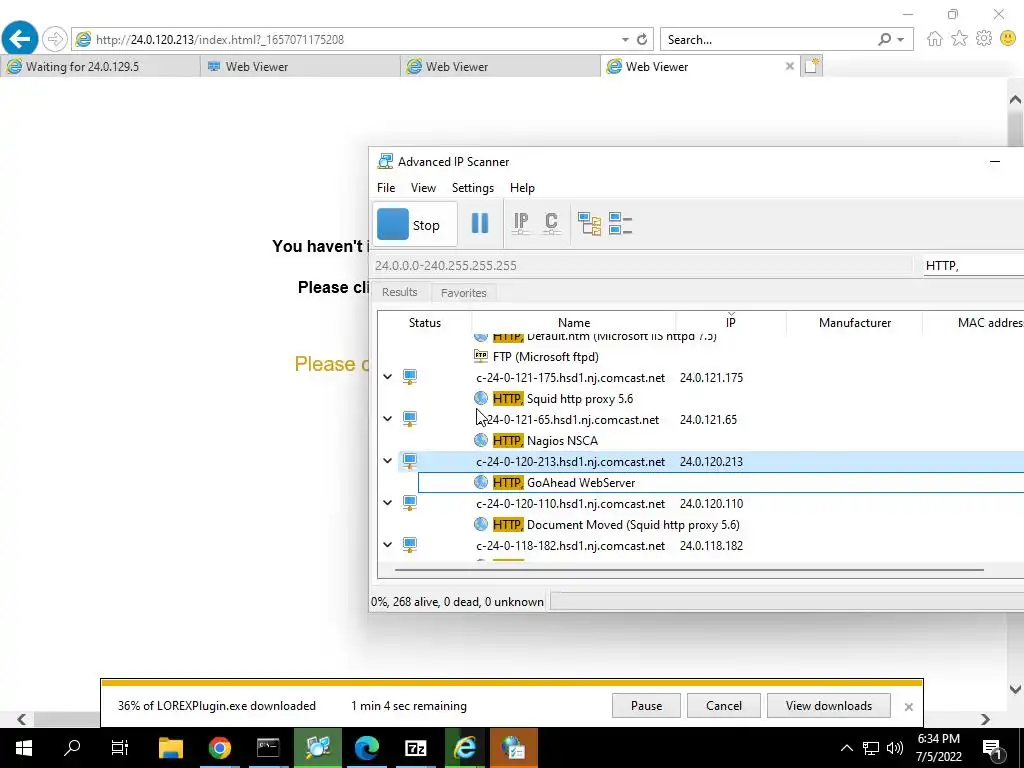Open 7-Zip from the taskbar

pyautogui.click(x=415, y=748)
